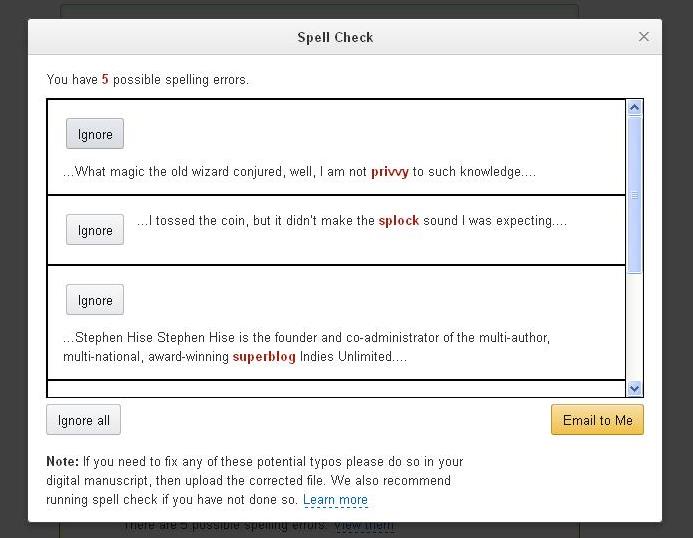Click the error list scrollbar up arrow
The height and width of the screenshot is (538, 693).
tap(634, 107)
